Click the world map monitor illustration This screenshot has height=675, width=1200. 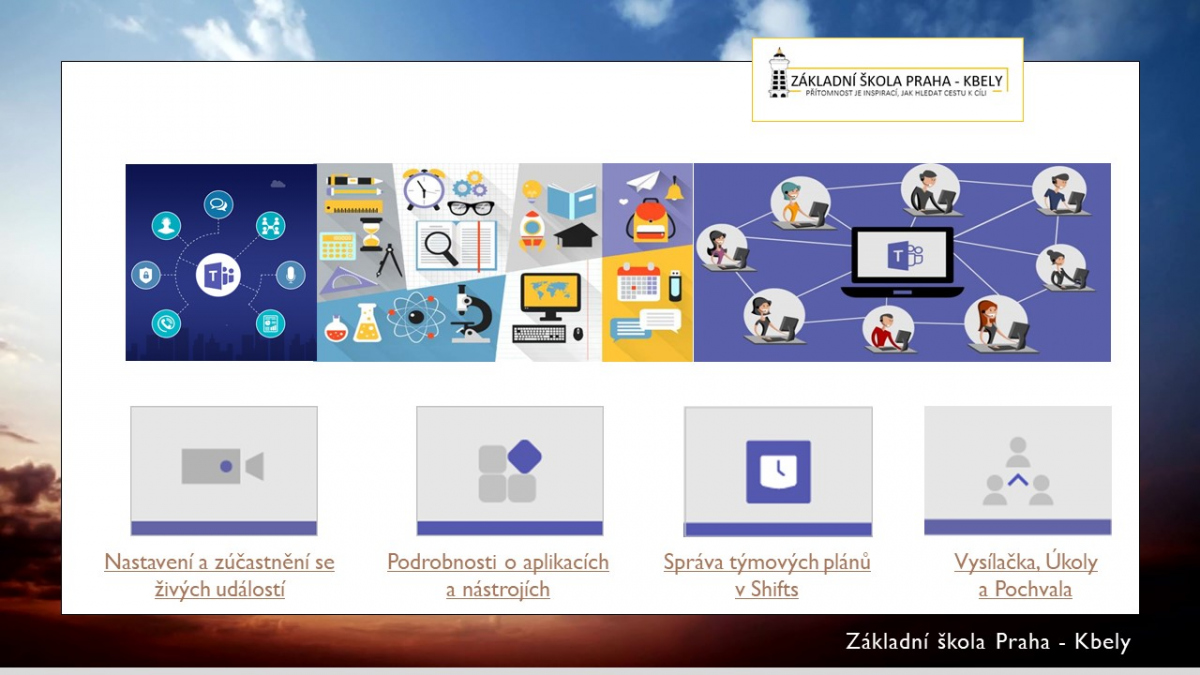pos(550,297)
